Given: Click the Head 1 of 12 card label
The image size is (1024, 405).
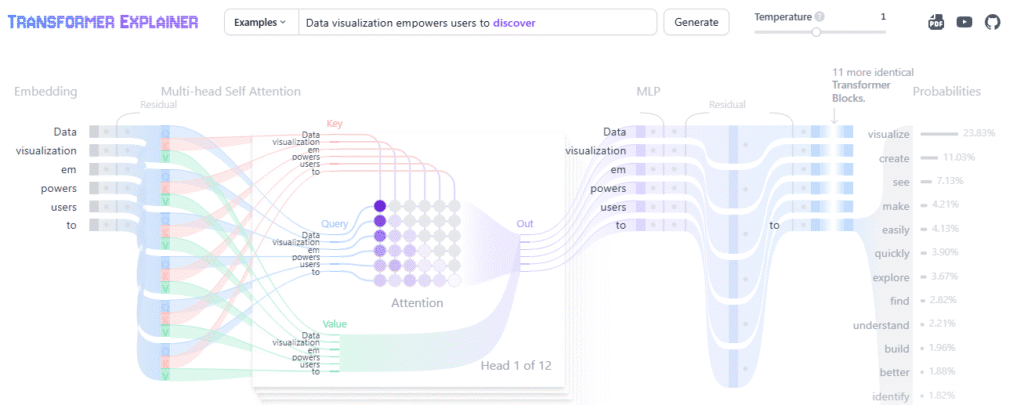Looking at the screenshot, I should tap(516, 366).
